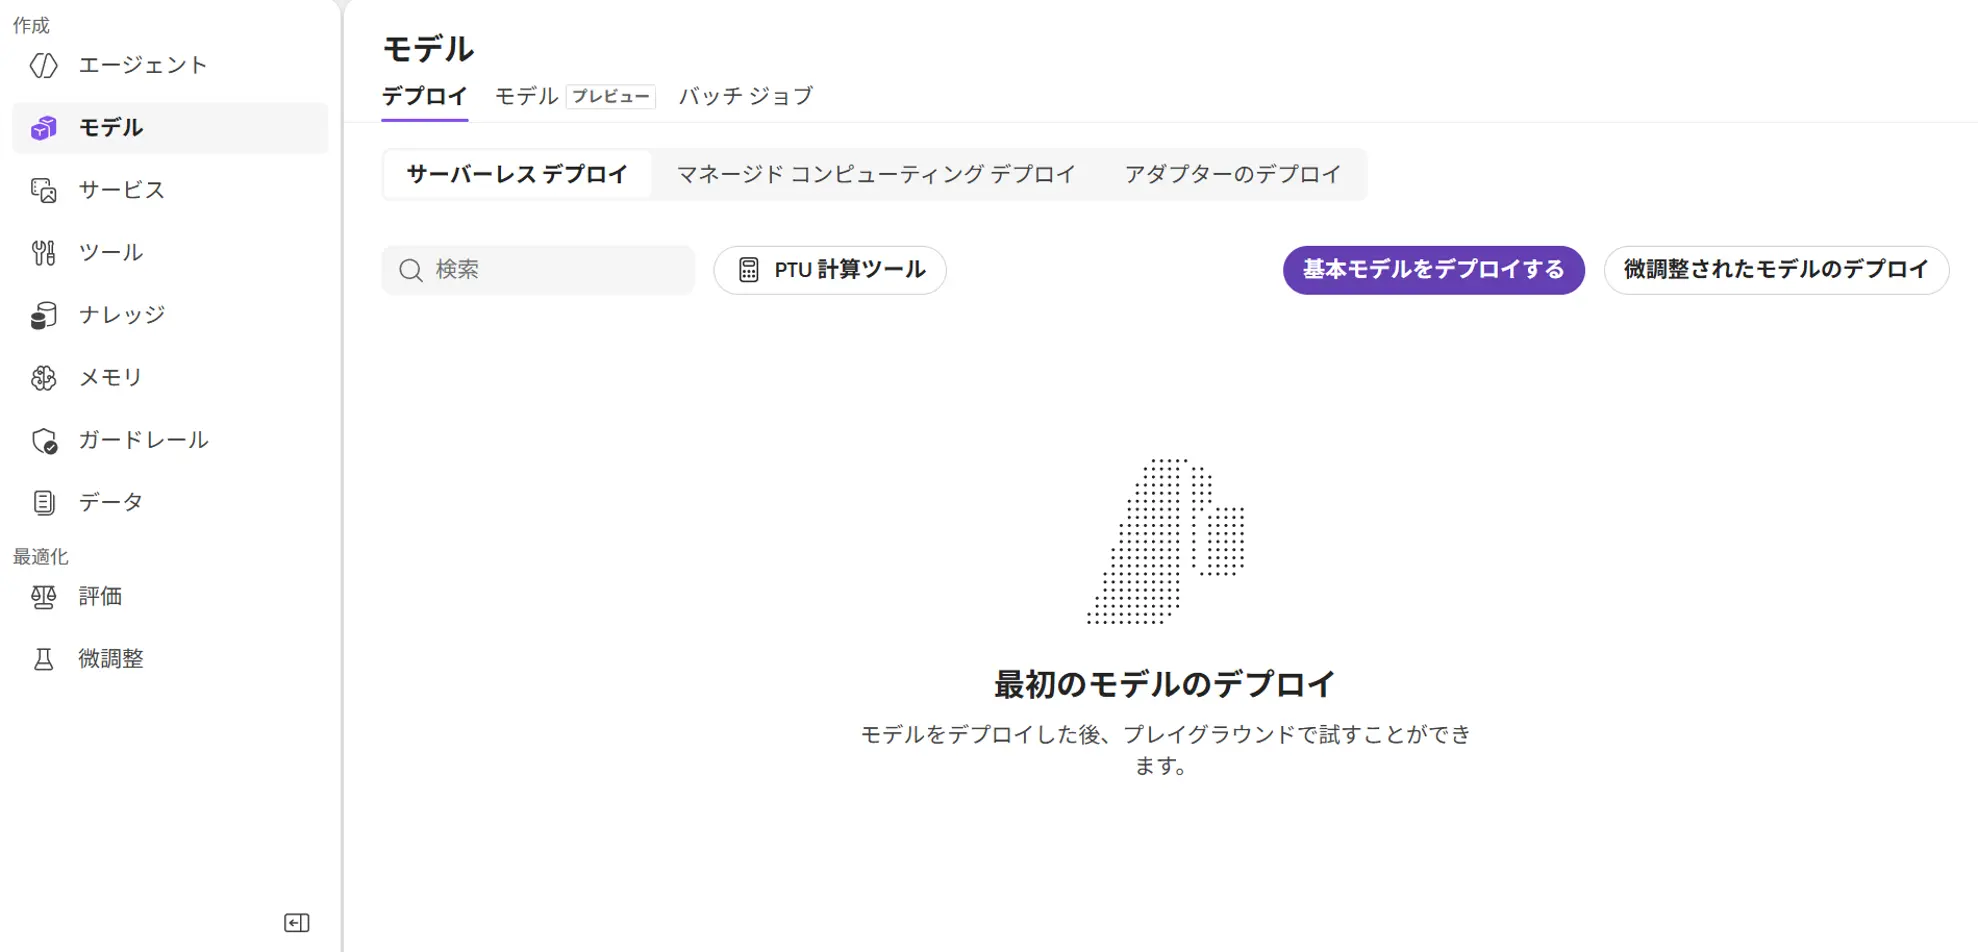Select サーバーレス デプロイ tab
Screen dimensions: 1978x952
click(x=518, y=174)
